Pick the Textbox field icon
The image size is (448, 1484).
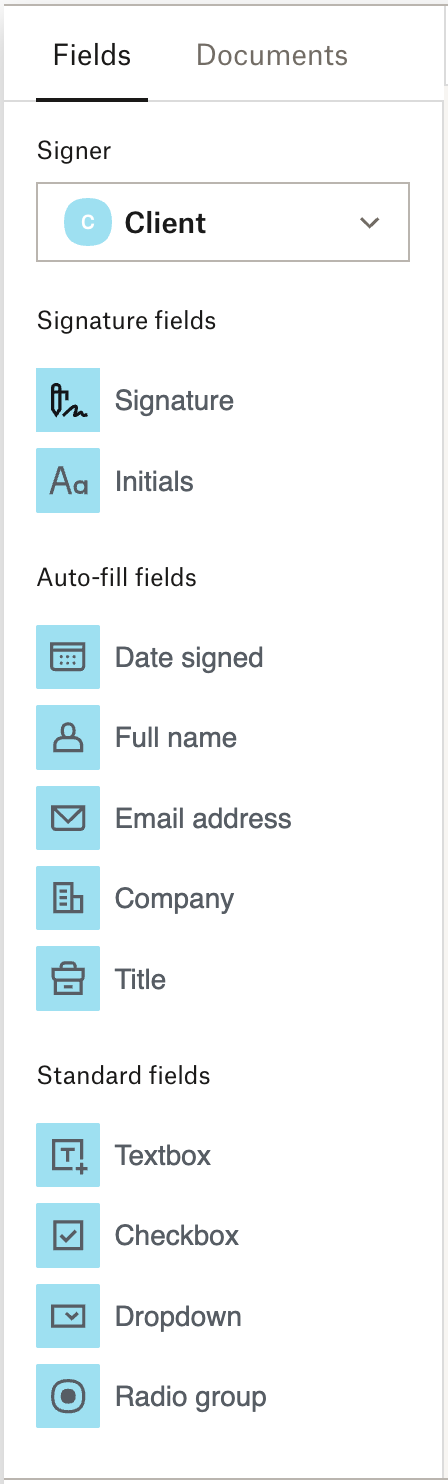tap(68, 1155)
